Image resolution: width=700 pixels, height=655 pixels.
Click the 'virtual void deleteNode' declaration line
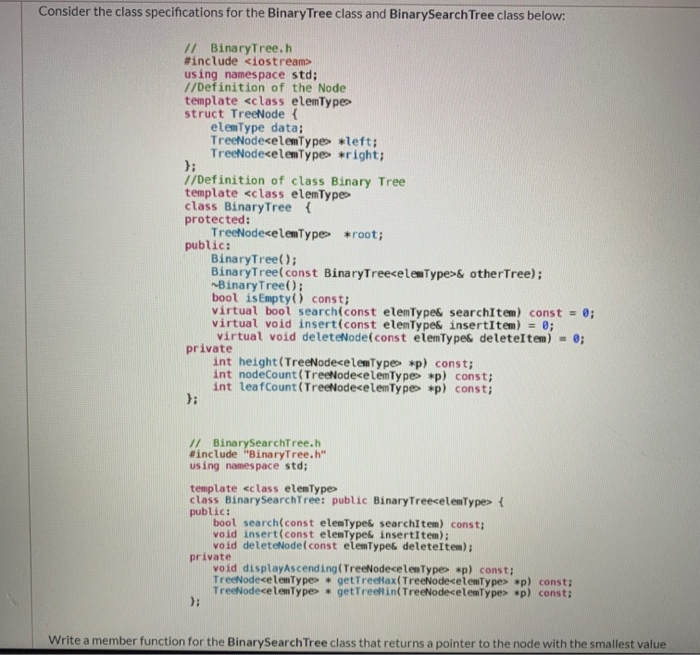400,338
